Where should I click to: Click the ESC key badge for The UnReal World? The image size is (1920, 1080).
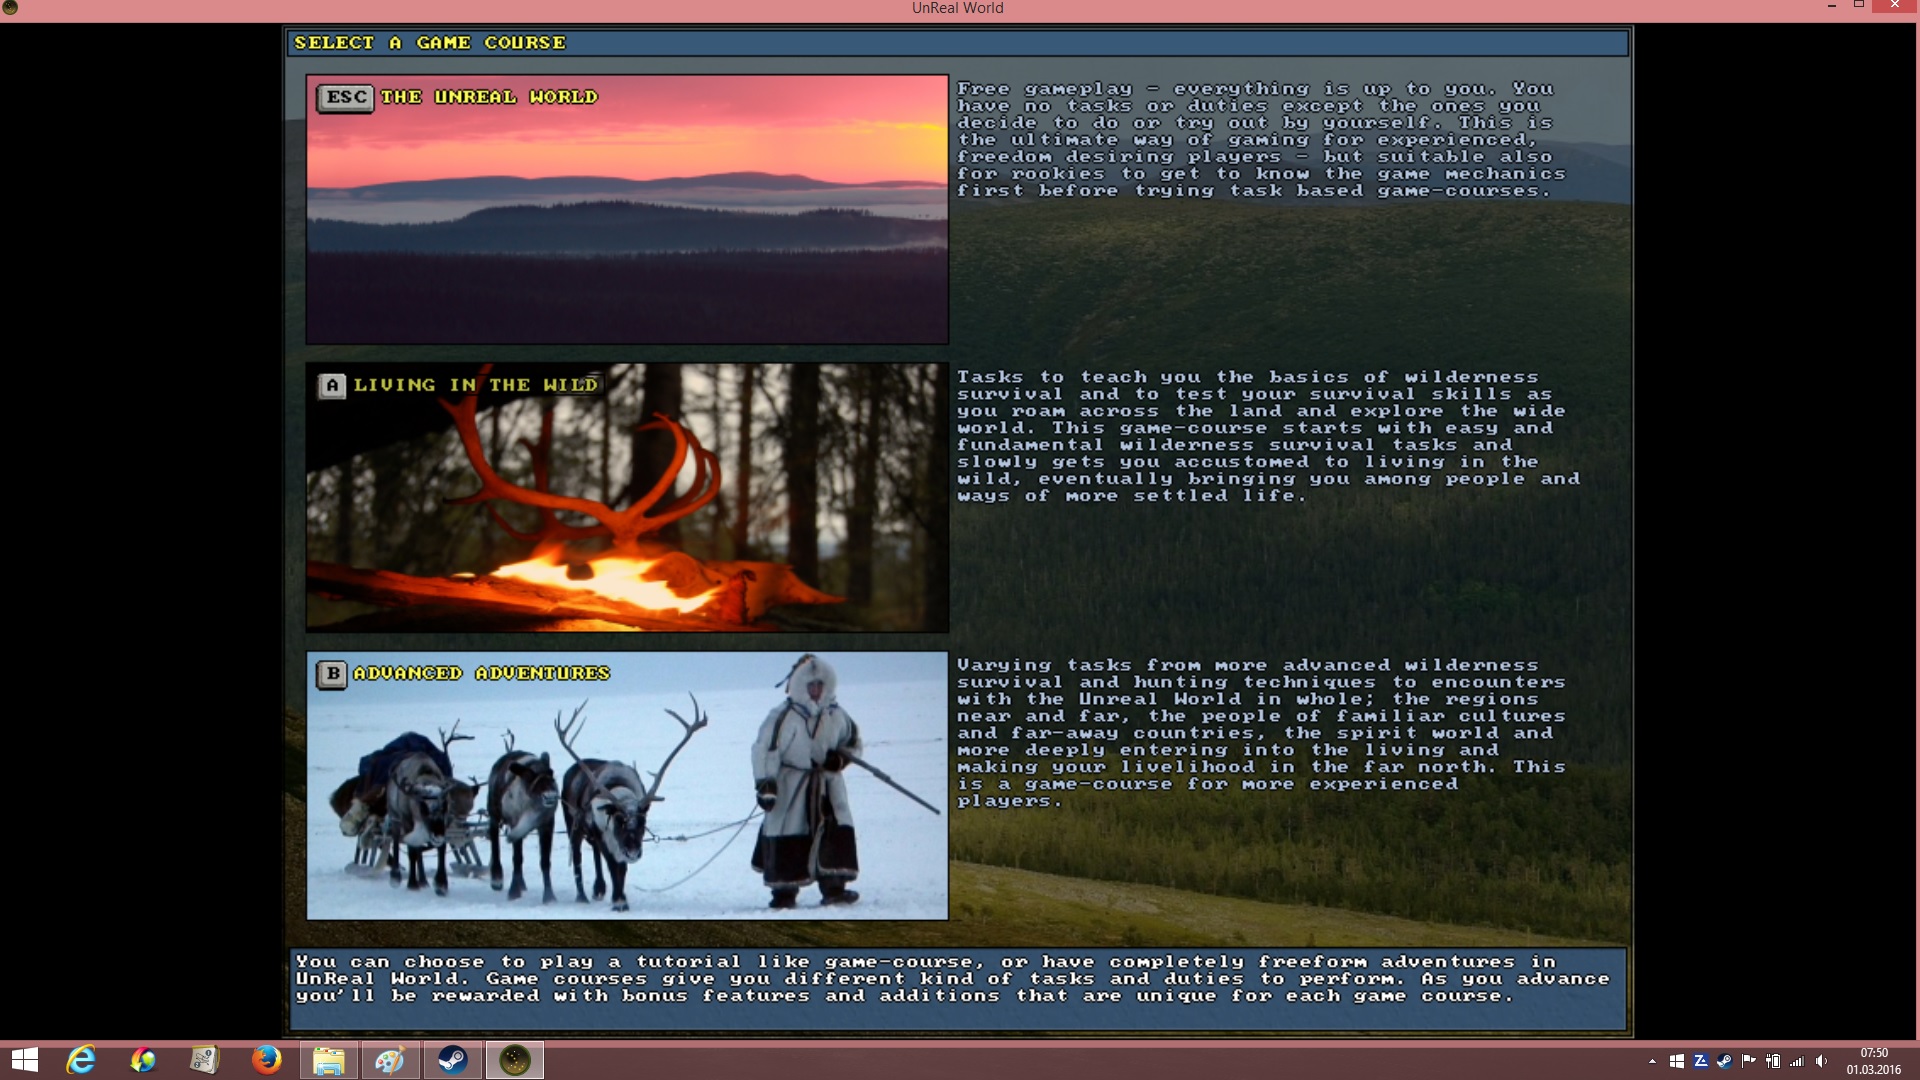coord(345,97)
